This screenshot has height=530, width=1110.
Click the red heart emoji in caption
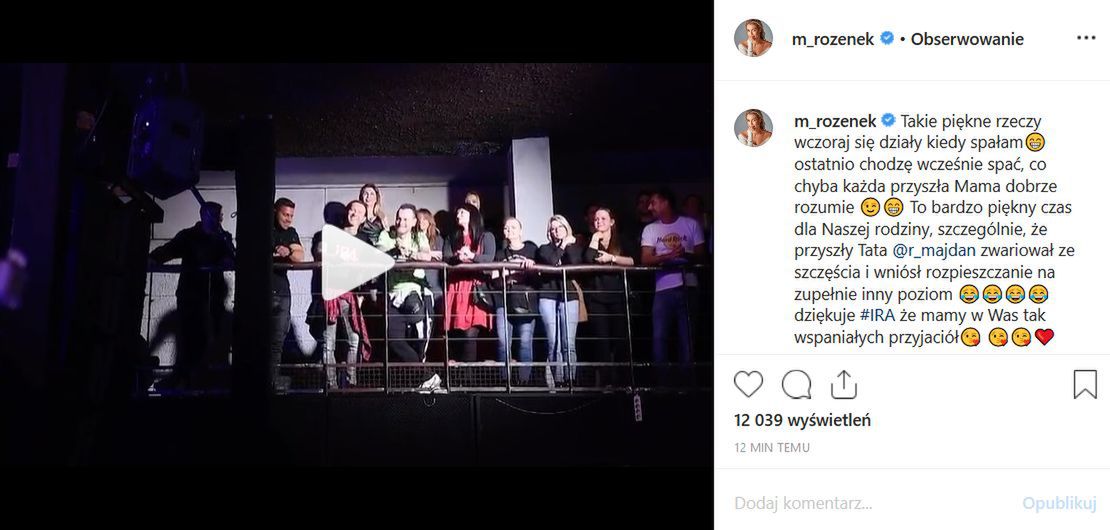1044,338
